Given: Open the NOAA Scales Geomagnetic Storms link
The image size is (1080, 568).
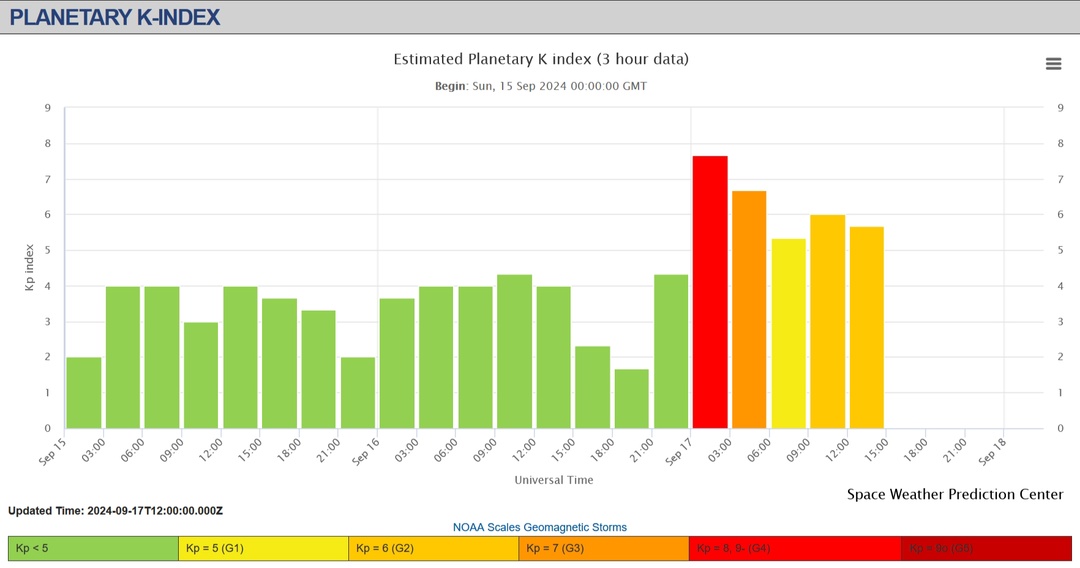Looking at the screenshot, I should pyautogui.click(x=540, y=527).
